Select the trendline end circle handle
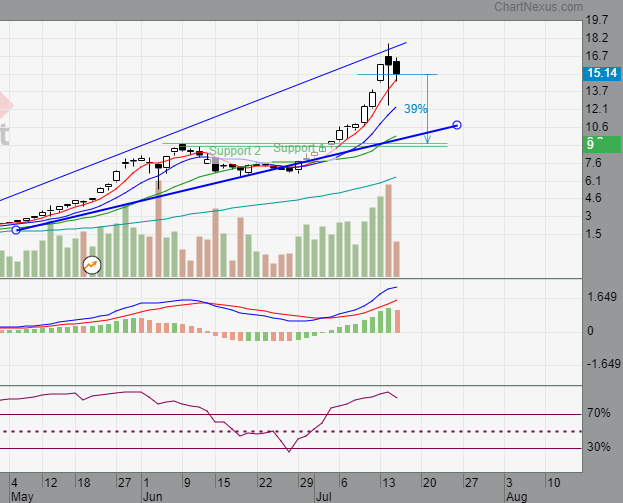The width and height of the screenshot is (623, 503). [457, 125]
